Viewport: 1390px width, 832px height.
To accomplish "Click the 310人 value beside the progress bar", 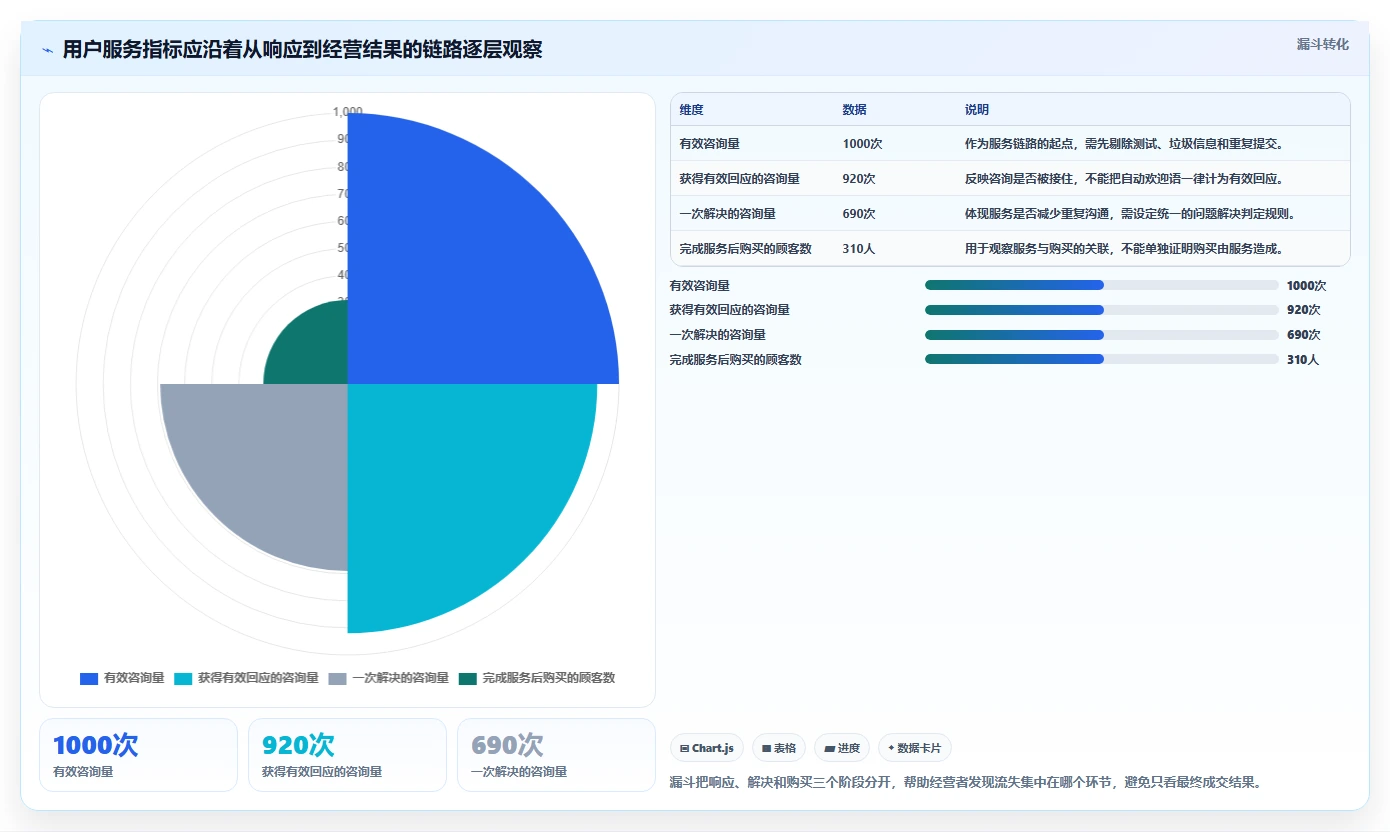I will [x=1303, y=360].
